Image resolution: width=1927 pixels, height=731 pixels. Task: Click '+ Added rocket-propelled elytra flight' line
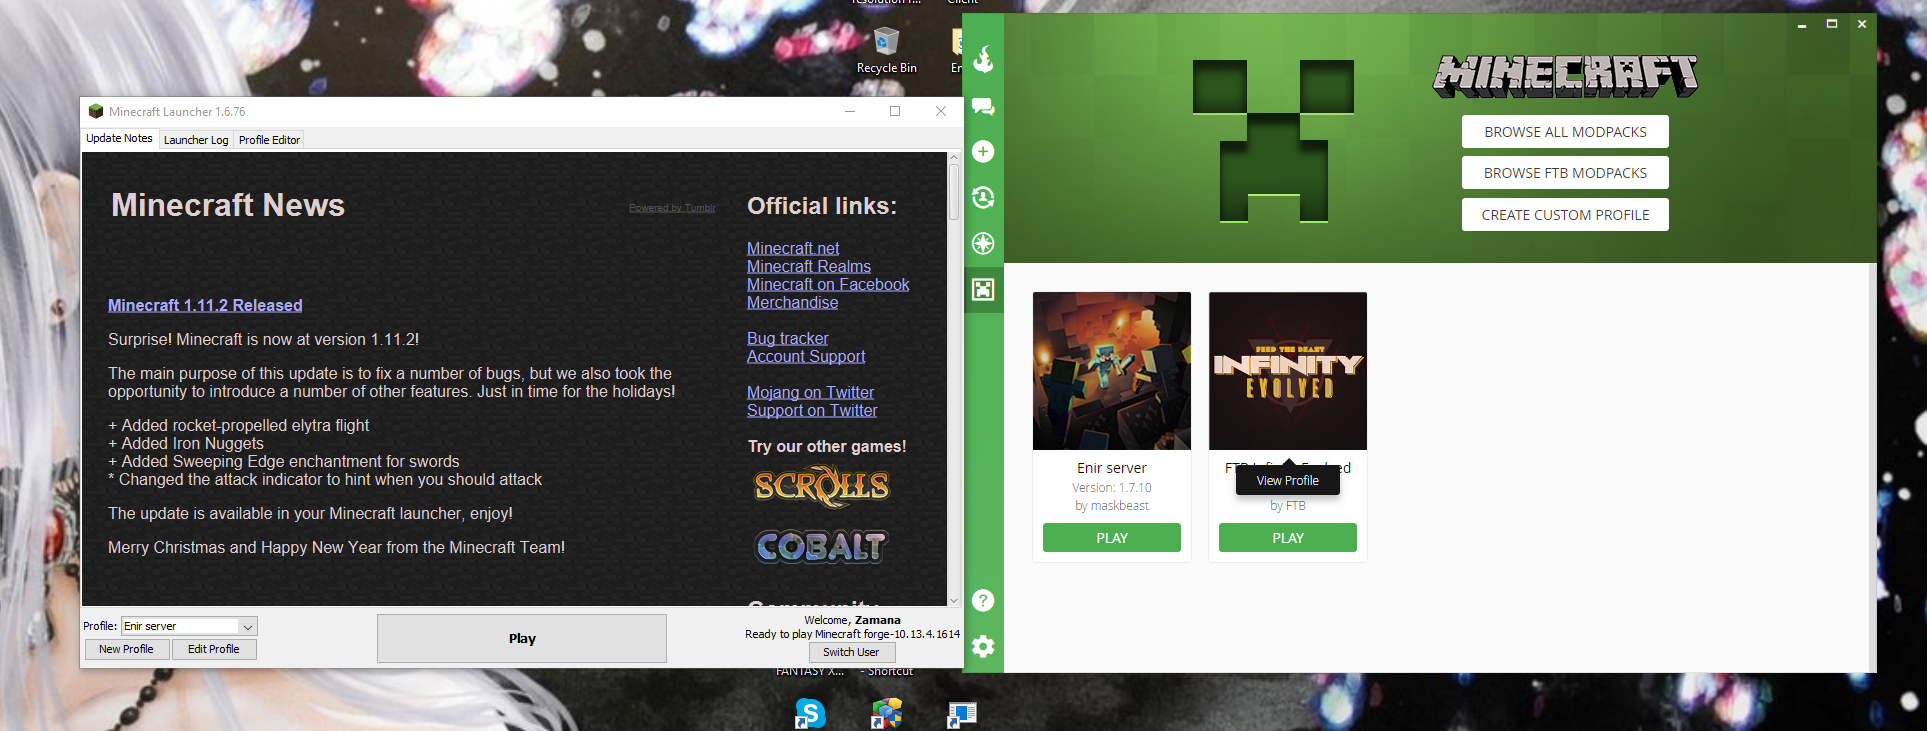[x=238, y=425]
